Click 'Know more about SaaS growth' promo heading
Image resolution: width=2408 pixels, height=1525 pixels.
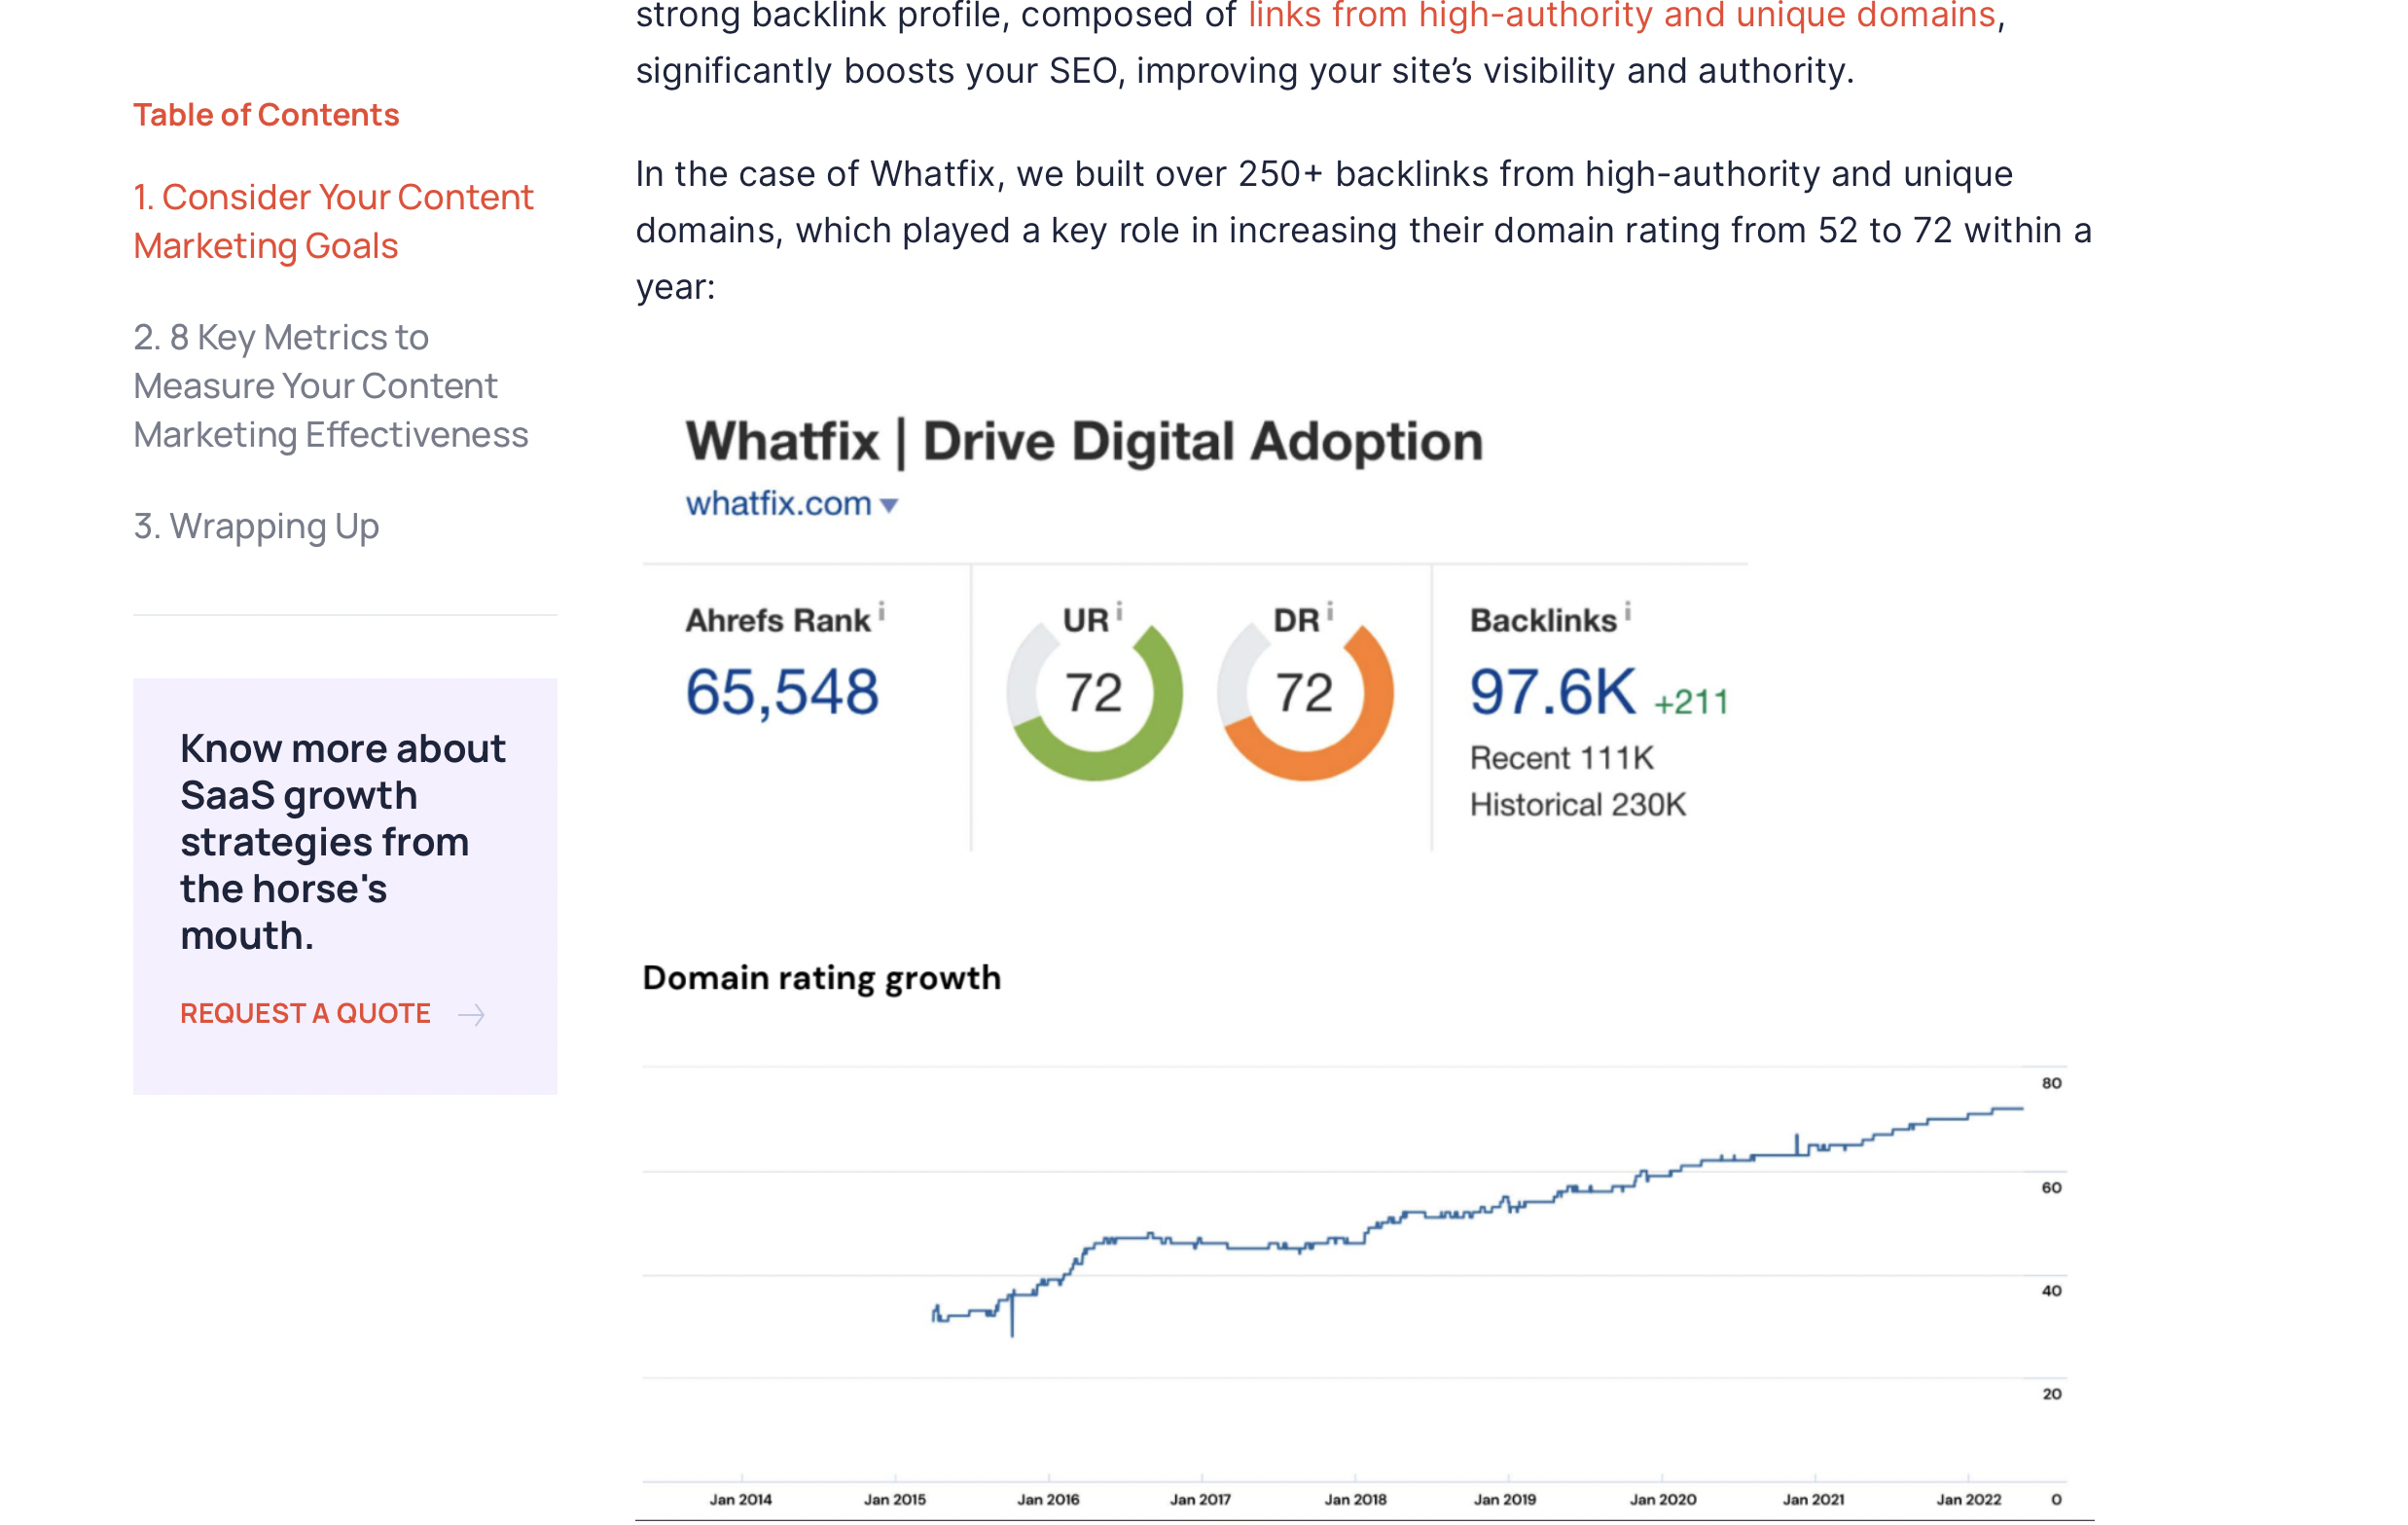[343, 841]
